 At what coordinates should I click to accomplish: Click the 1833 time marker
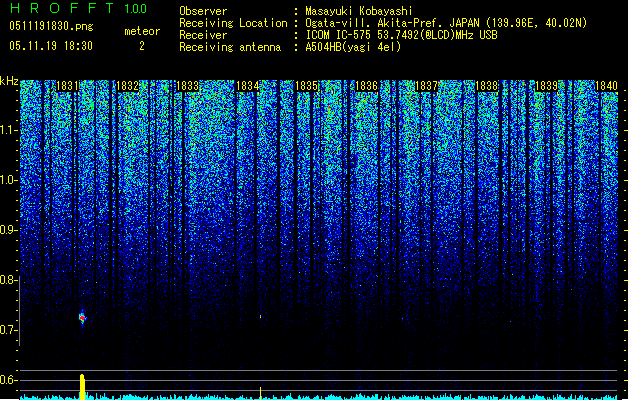(x=187, y=86)
